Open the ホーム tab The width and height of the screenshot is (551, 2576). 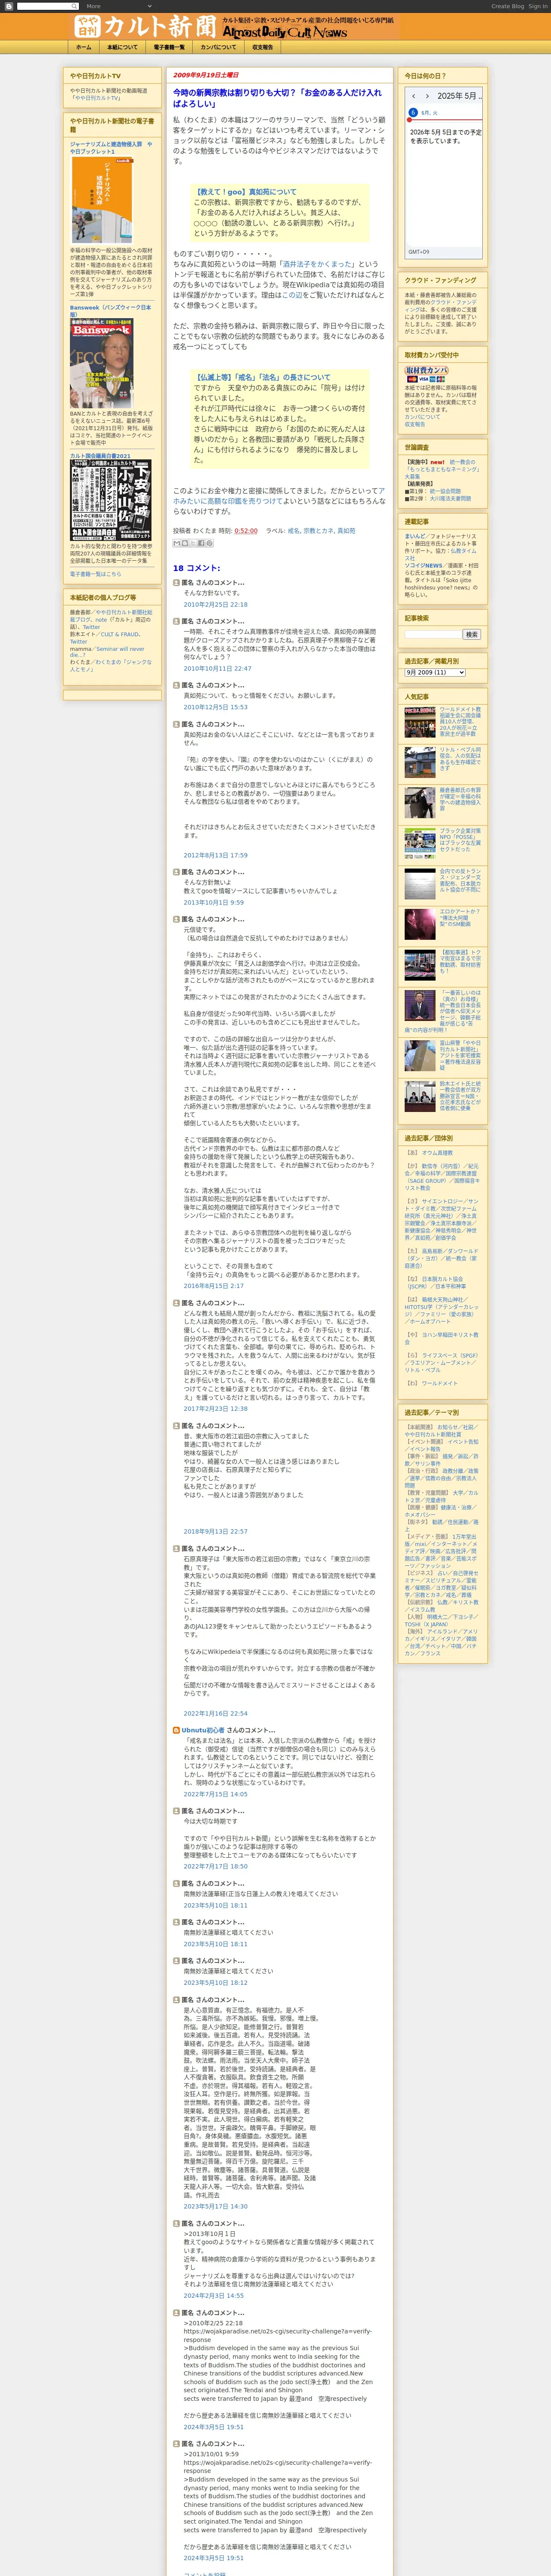(x=84, y=47)
